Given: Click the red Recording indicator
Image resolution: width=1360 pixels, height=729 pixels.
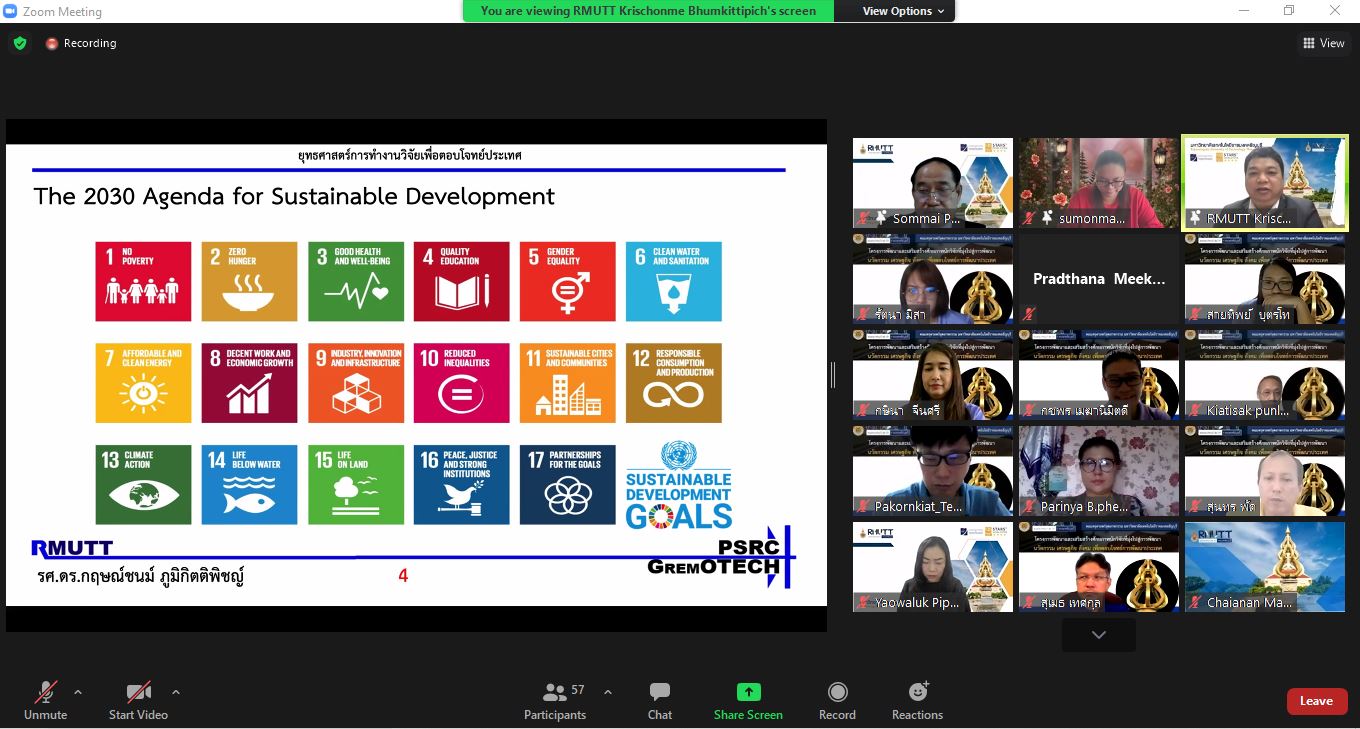Looking at the screenshot, I should [81, 43].
